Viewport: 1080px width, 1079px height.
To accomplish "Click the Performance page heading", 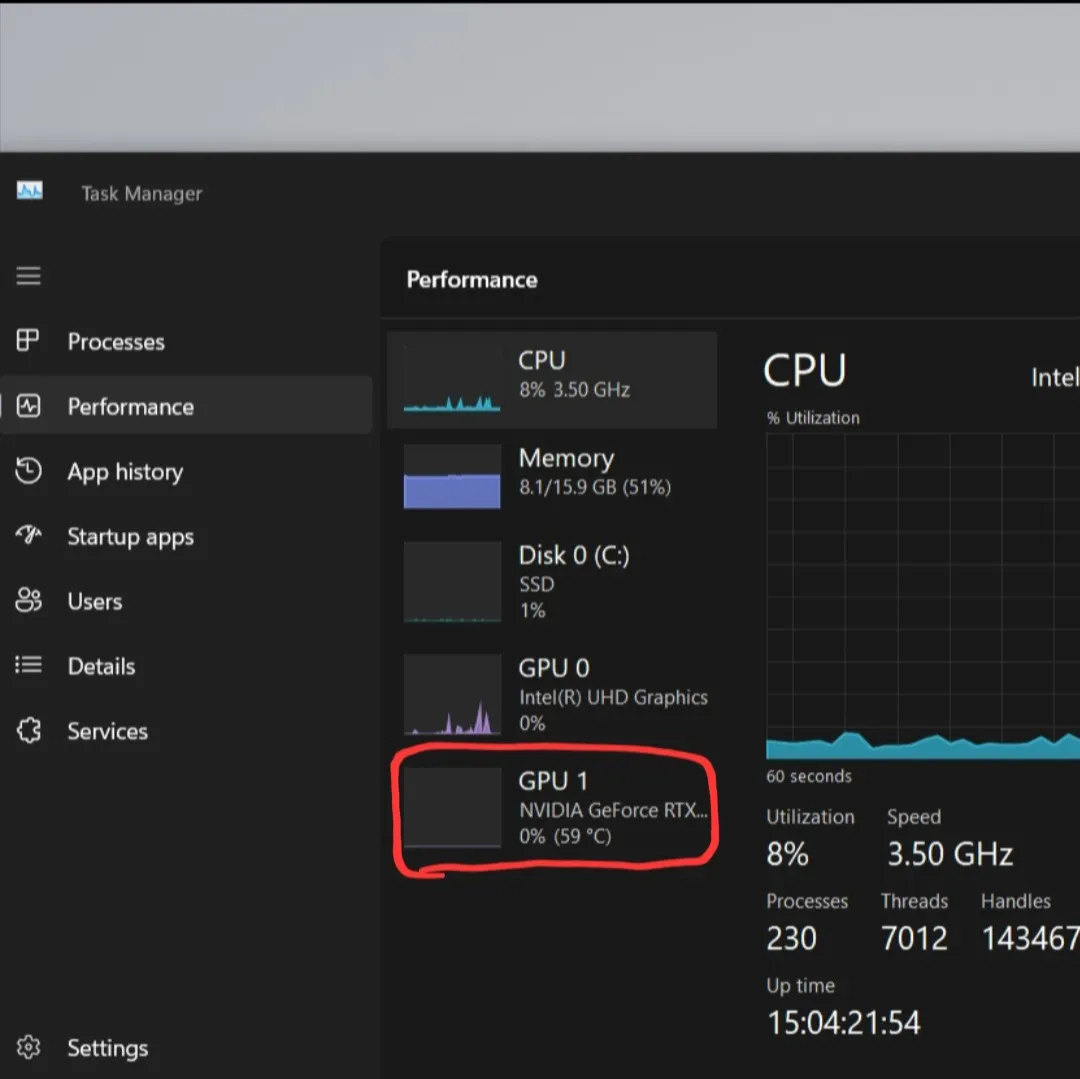I will point(472,280).
